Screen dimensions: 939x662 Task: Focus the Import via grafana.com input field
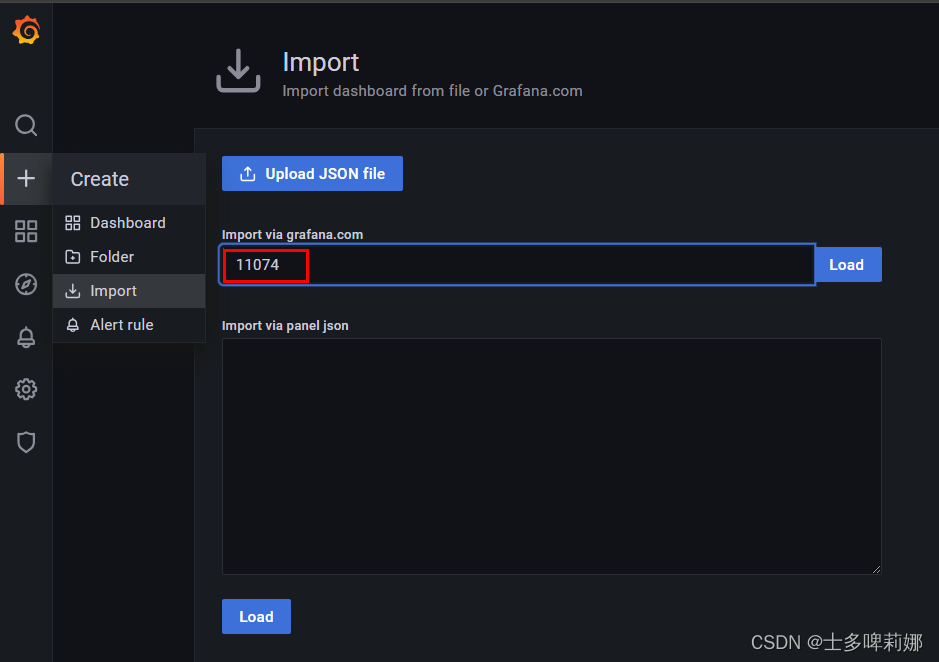pos(517,265)
